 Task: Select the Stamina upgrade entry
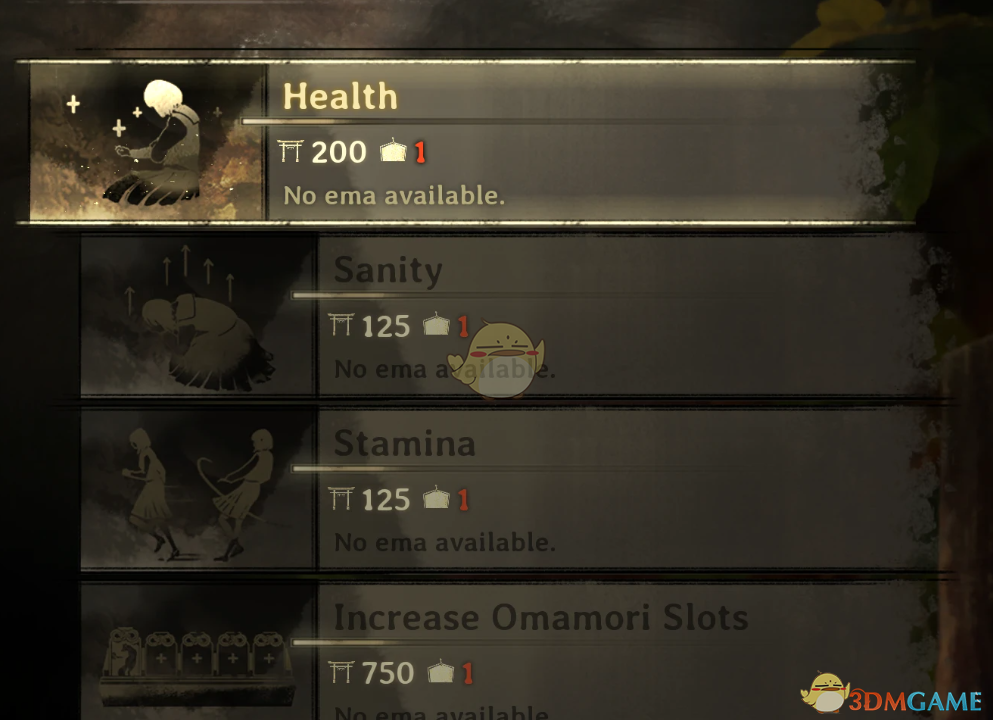point(510,489)
